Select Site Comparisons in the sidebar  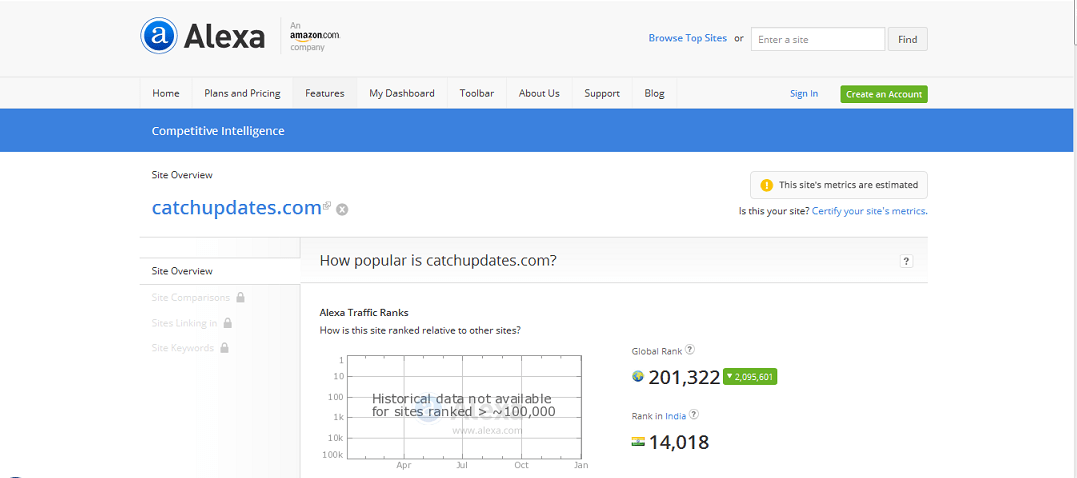coord(191,297)
